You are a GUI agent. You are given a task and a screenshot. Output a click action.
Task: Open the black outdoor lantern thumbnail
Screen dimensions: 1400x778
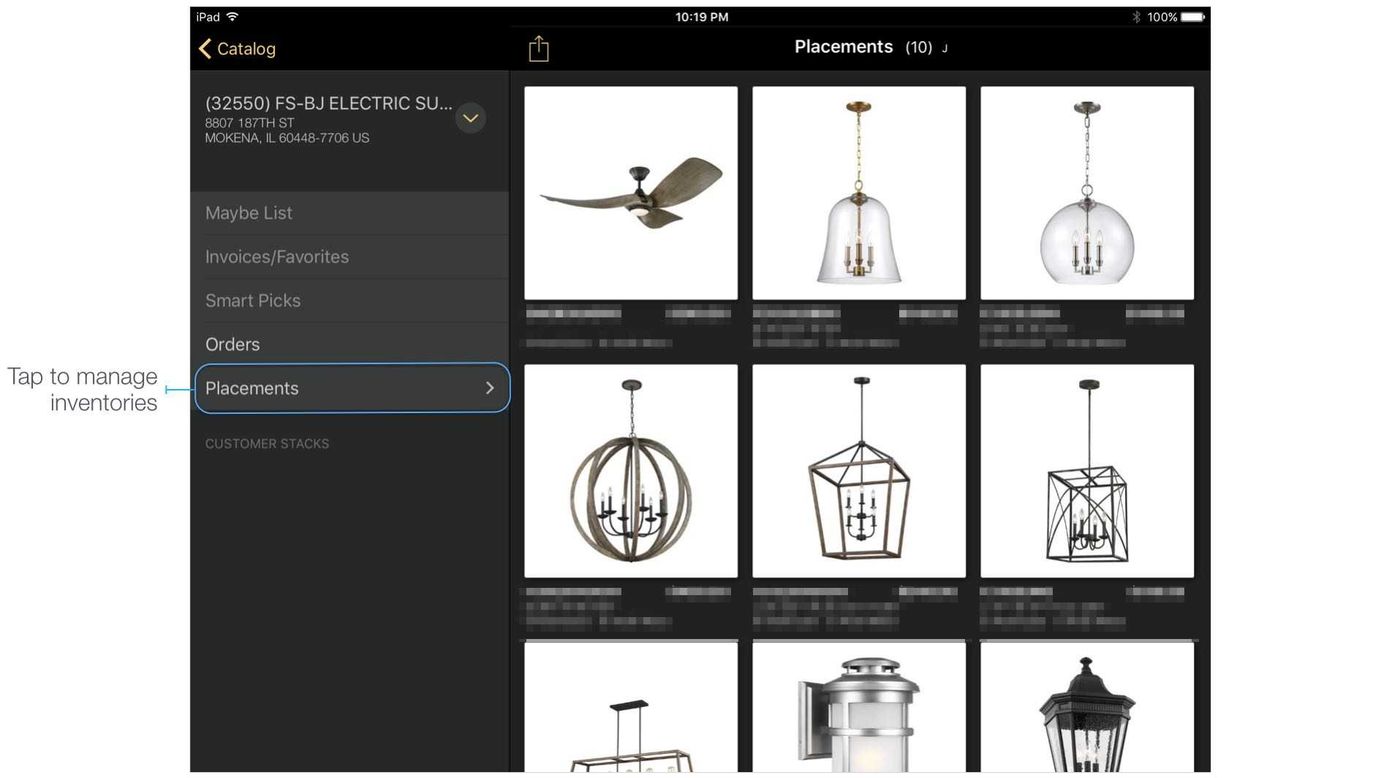pos(1087,707)
